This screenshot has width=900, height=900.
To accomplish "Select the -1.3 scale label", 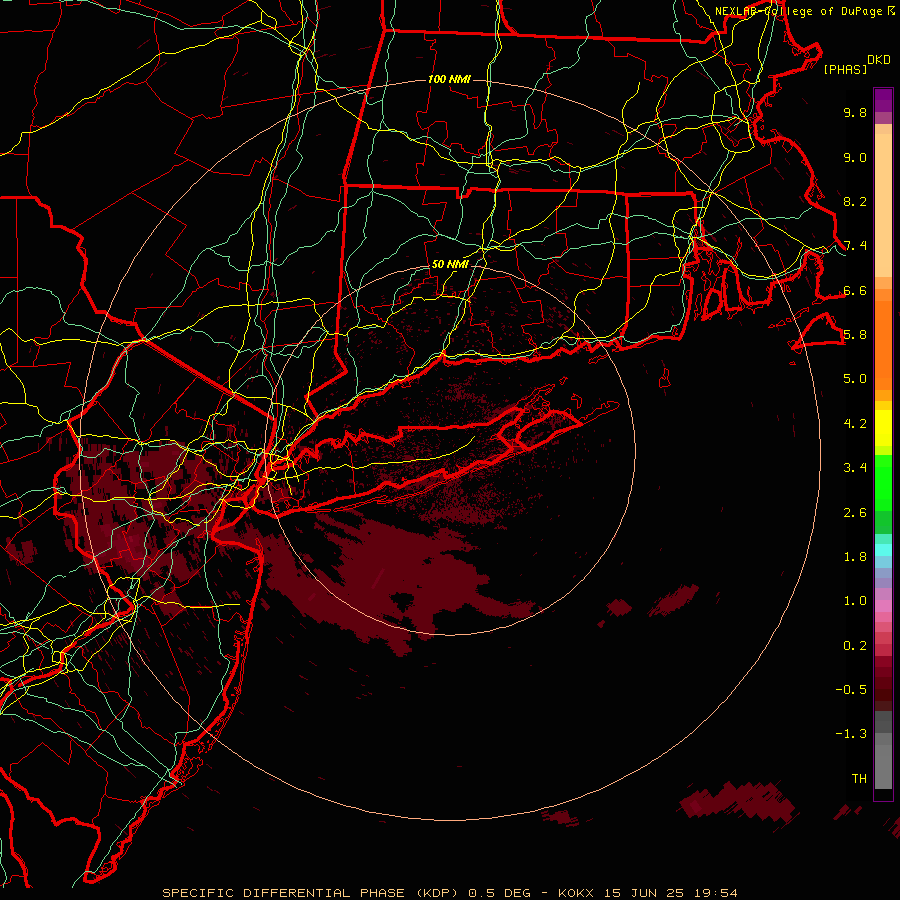I will (851, 734).
